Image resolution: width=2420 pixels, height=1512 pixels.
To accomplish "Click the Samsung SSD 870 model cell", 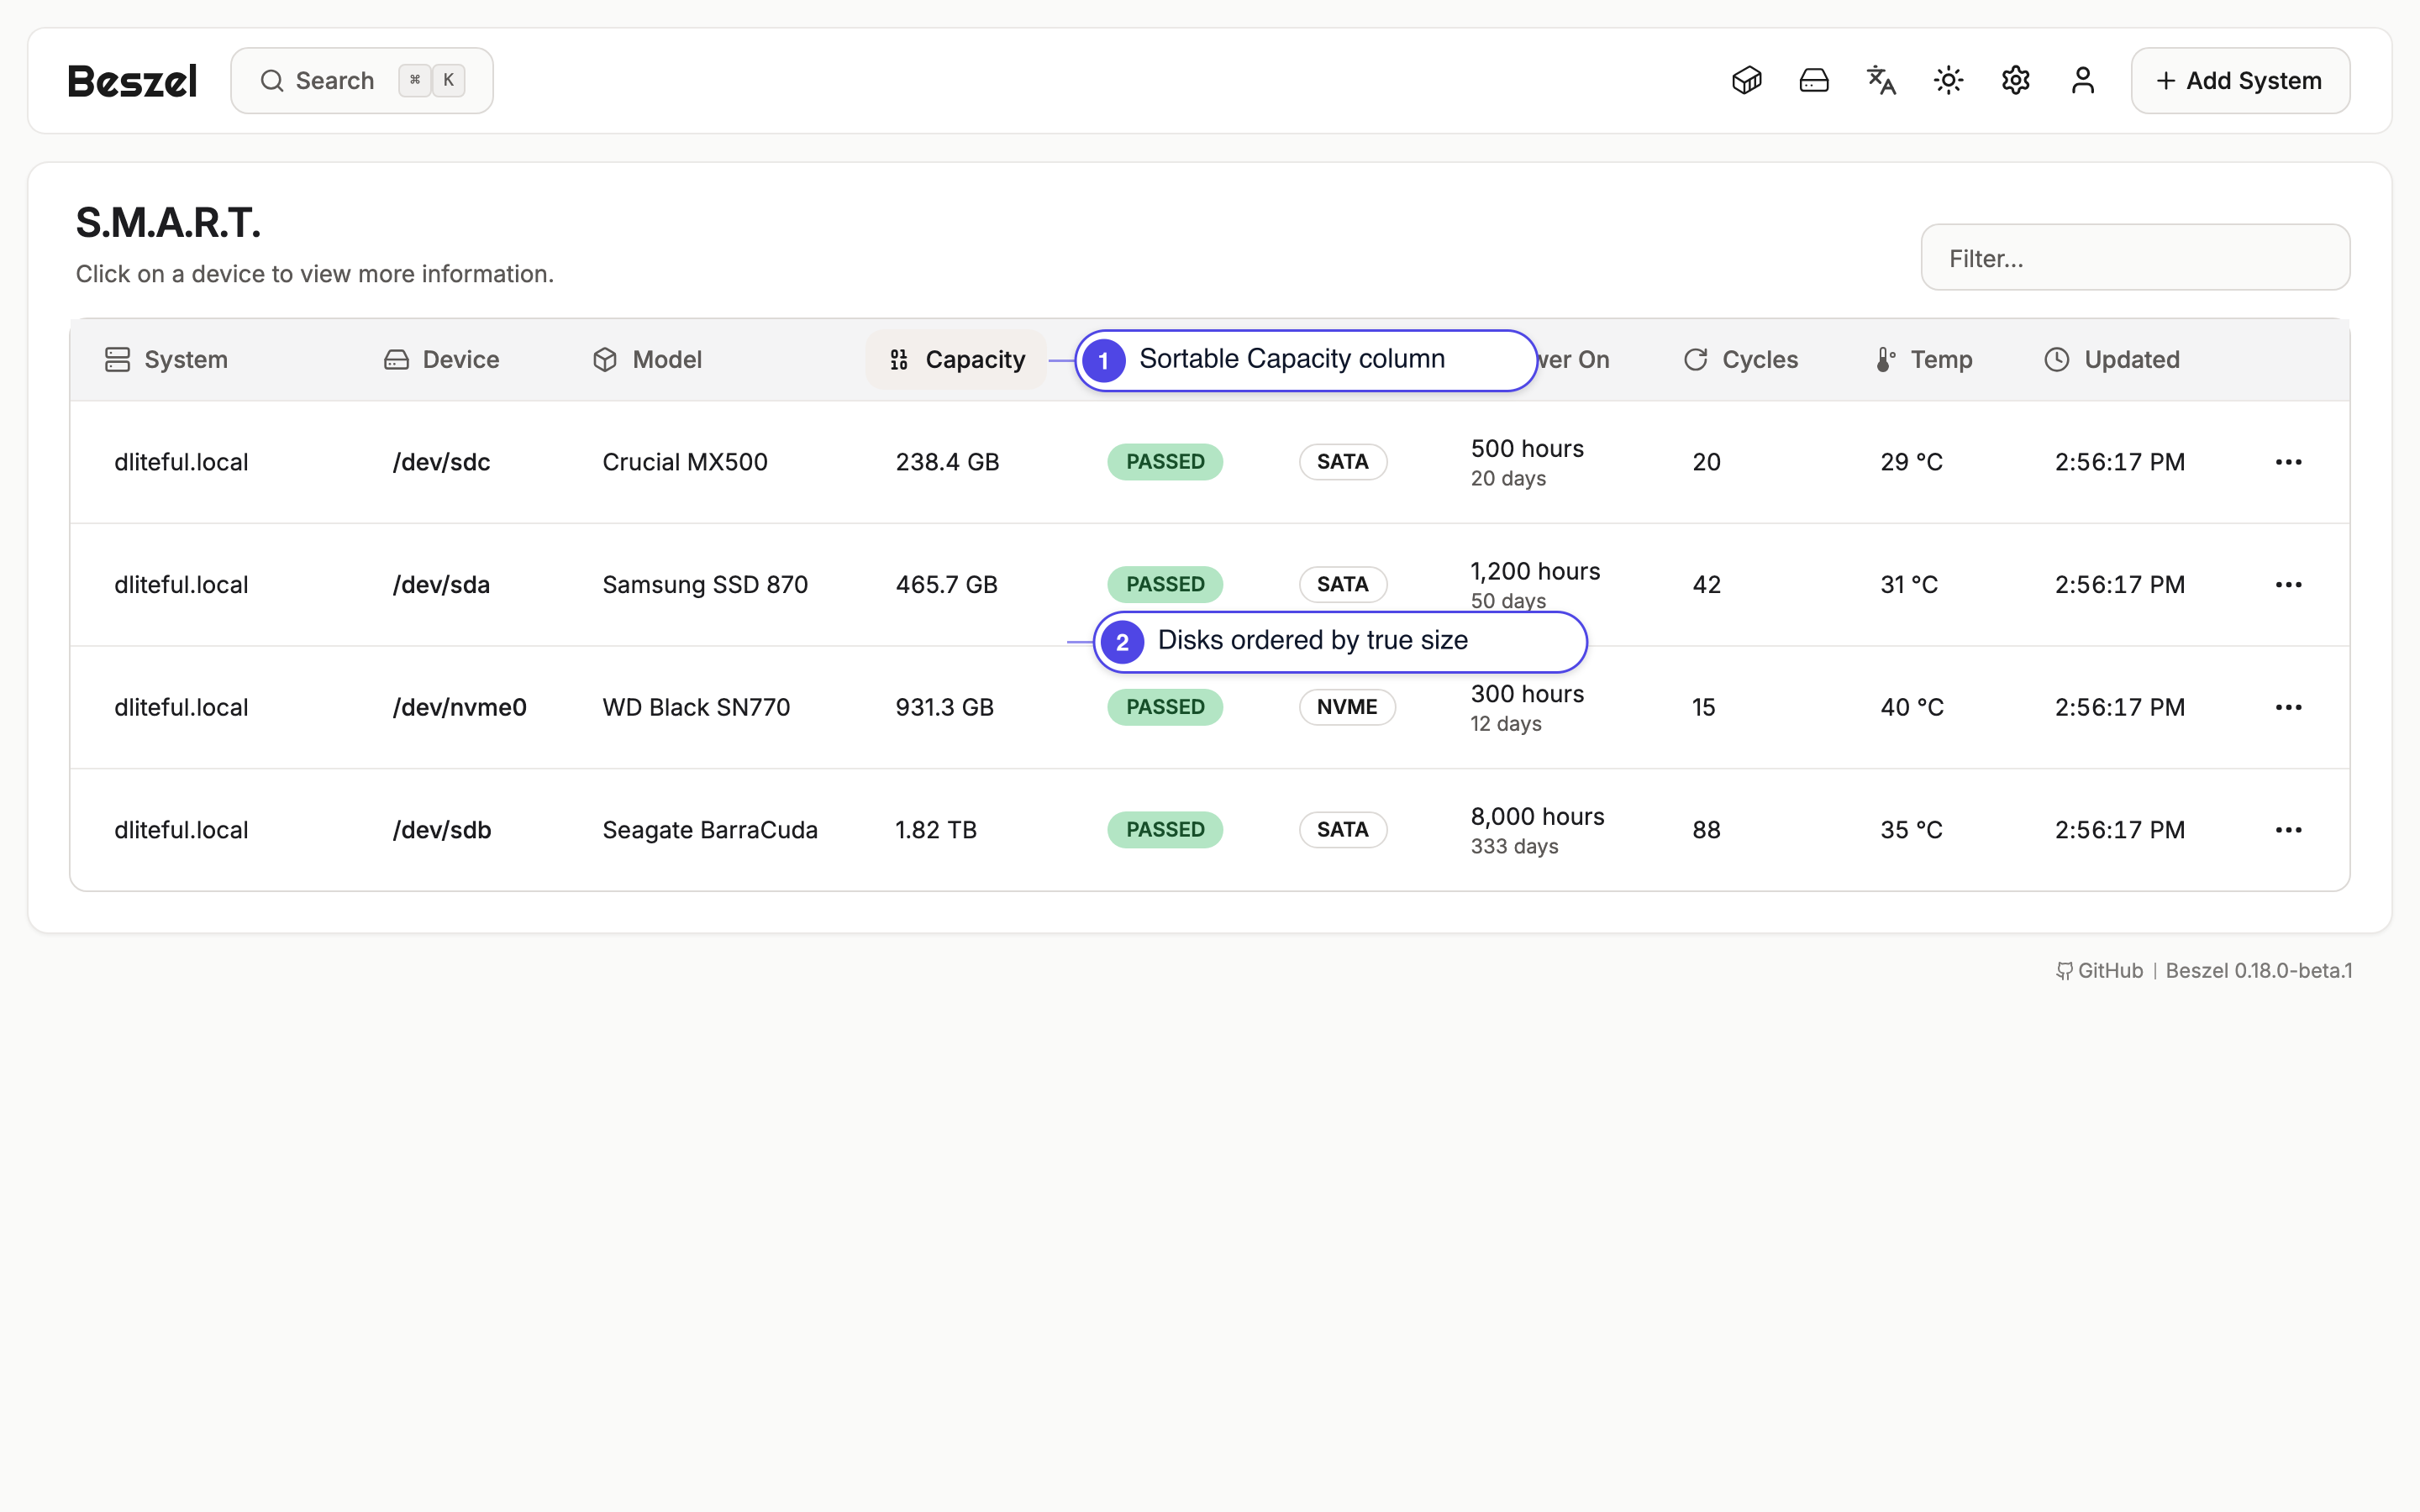I will click(705, 585).
